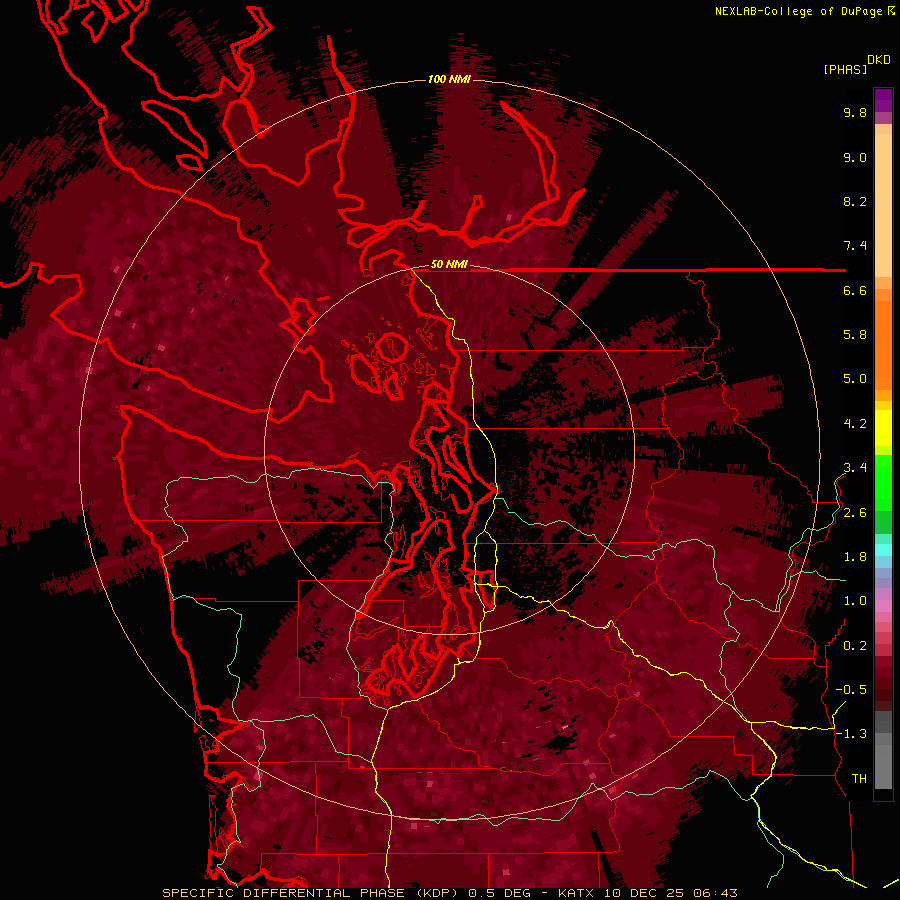Image resolution: width=900 pixels, height=900 pixels.
Task: Click the -0.5 legend value
Action: click(851, 690)
